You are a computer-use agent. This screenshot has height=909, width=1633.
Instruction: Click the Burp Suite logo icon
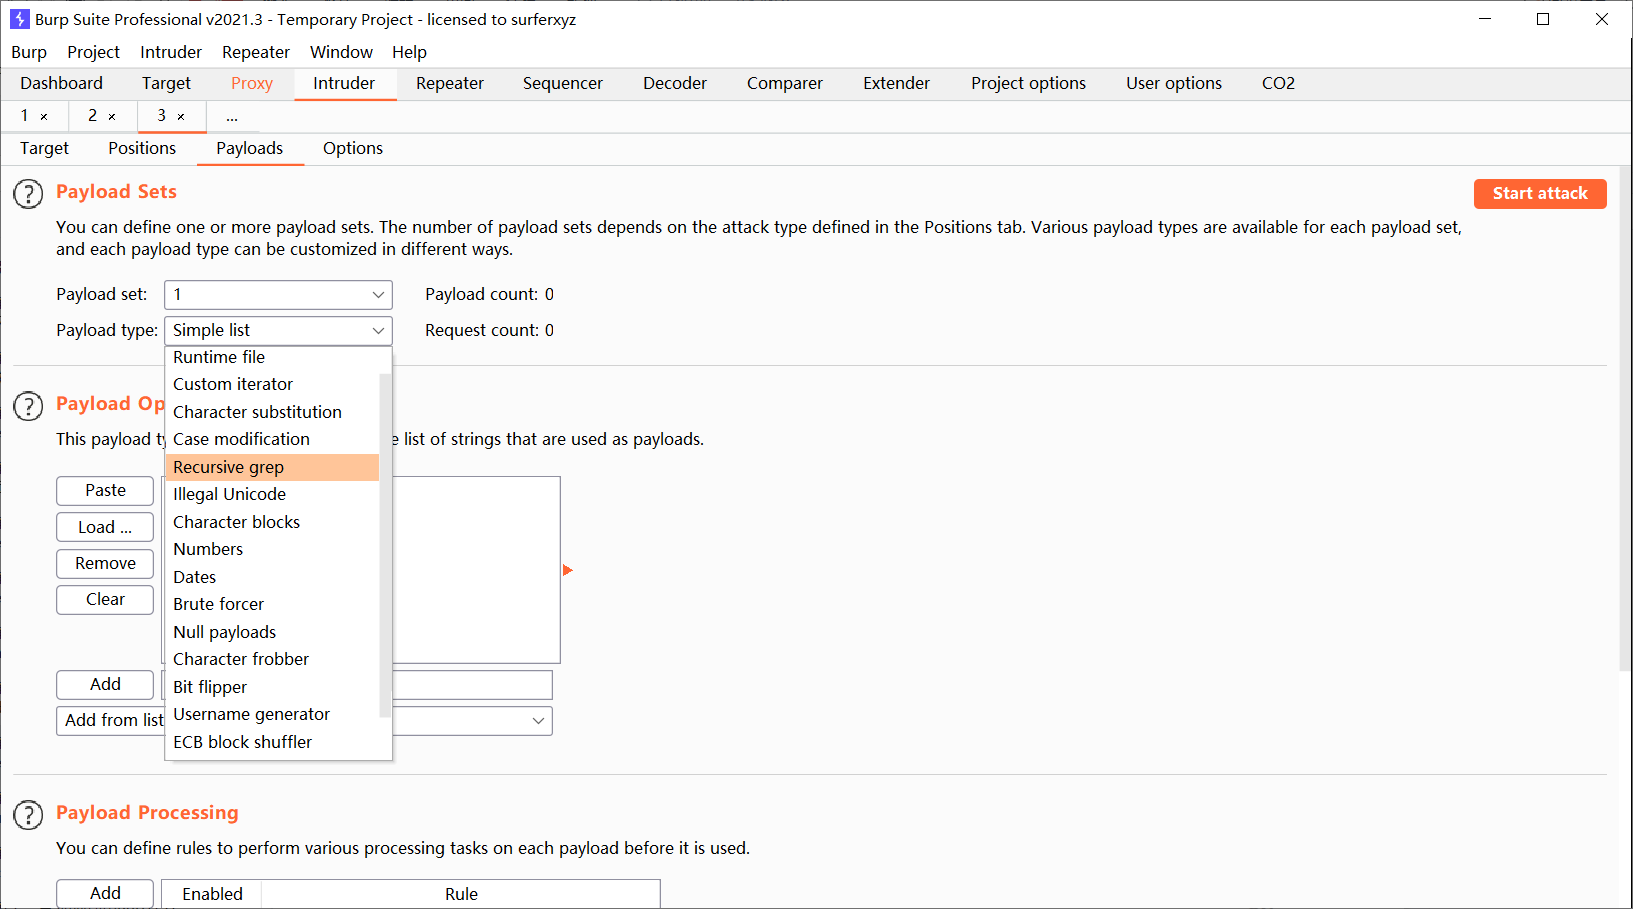pyautogui.click(x=19, y=19)
